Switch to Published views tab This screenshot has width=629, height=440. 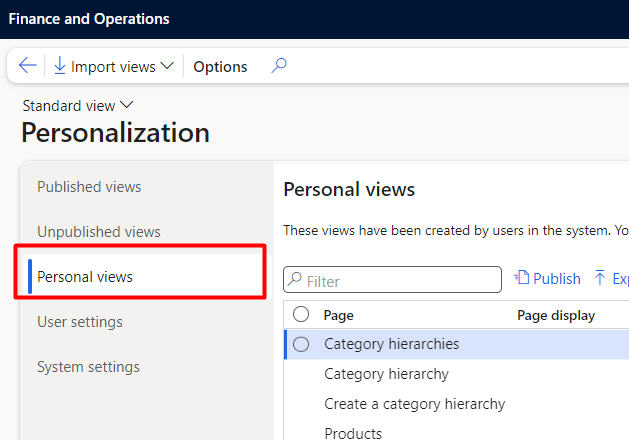coord(89,187)
